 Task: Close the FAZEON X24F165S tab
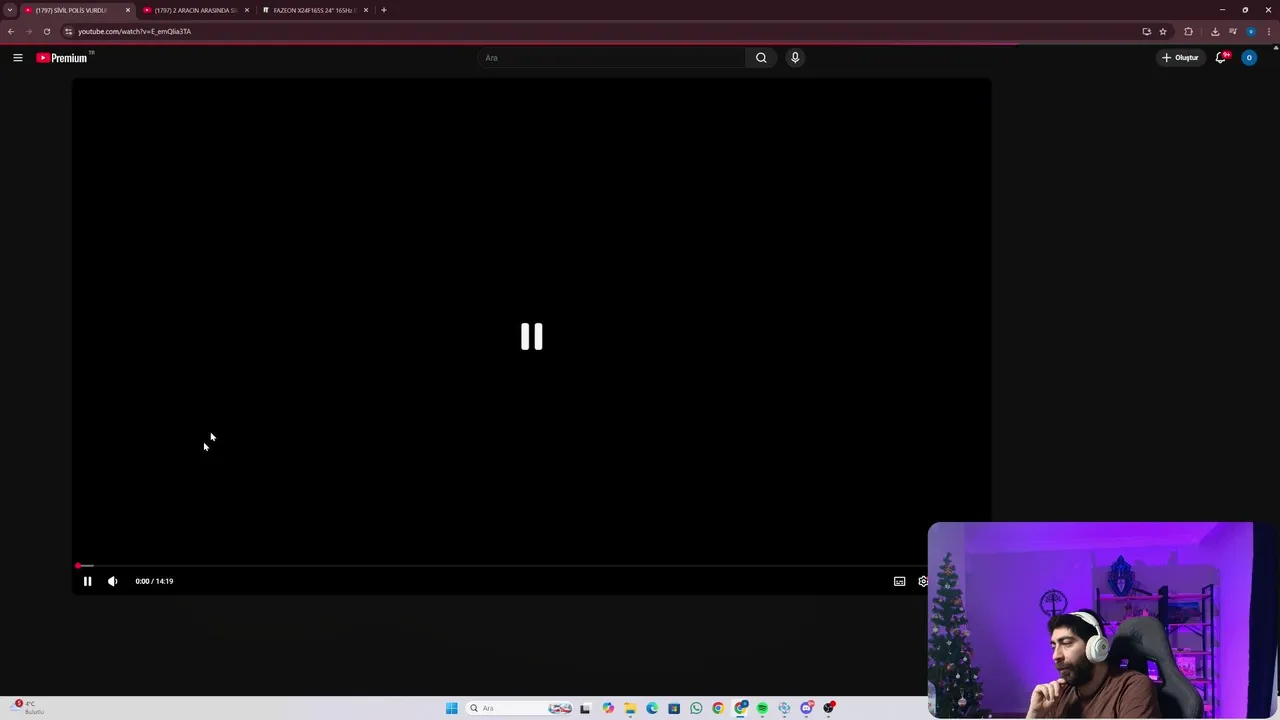(366, 10)
